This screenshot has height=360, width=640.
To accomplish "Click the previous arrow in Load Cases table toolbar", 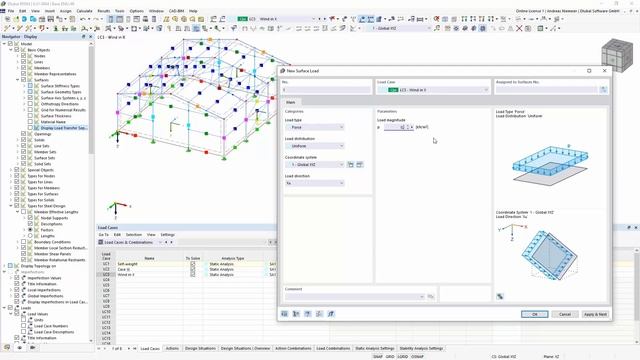I will coord(166,242).
